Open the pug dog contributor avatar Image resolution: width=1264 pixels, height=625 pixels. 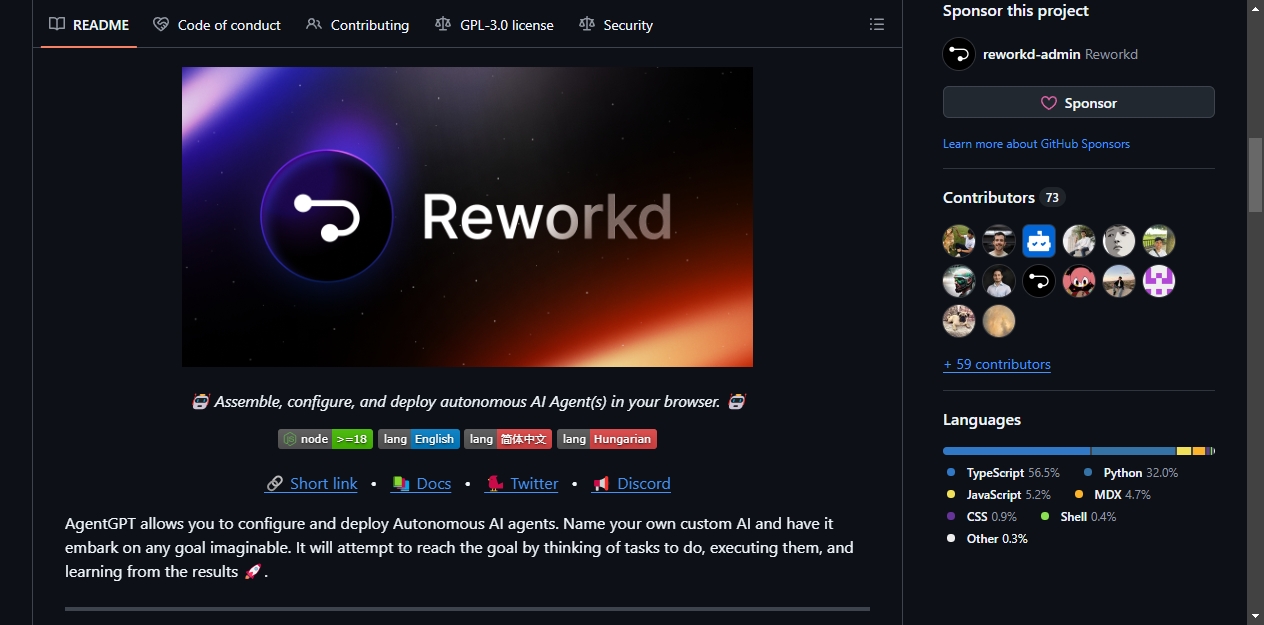[959, 321]
